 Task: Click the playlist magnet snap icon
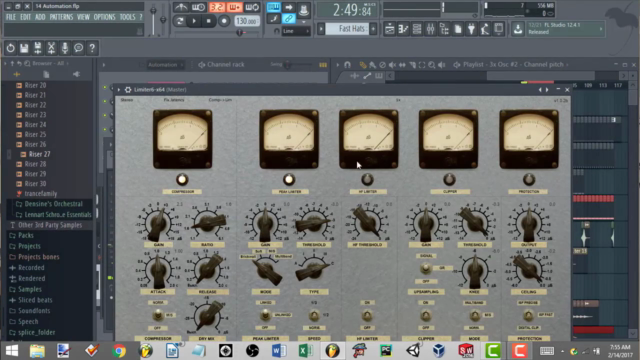(x=347, y=64)
